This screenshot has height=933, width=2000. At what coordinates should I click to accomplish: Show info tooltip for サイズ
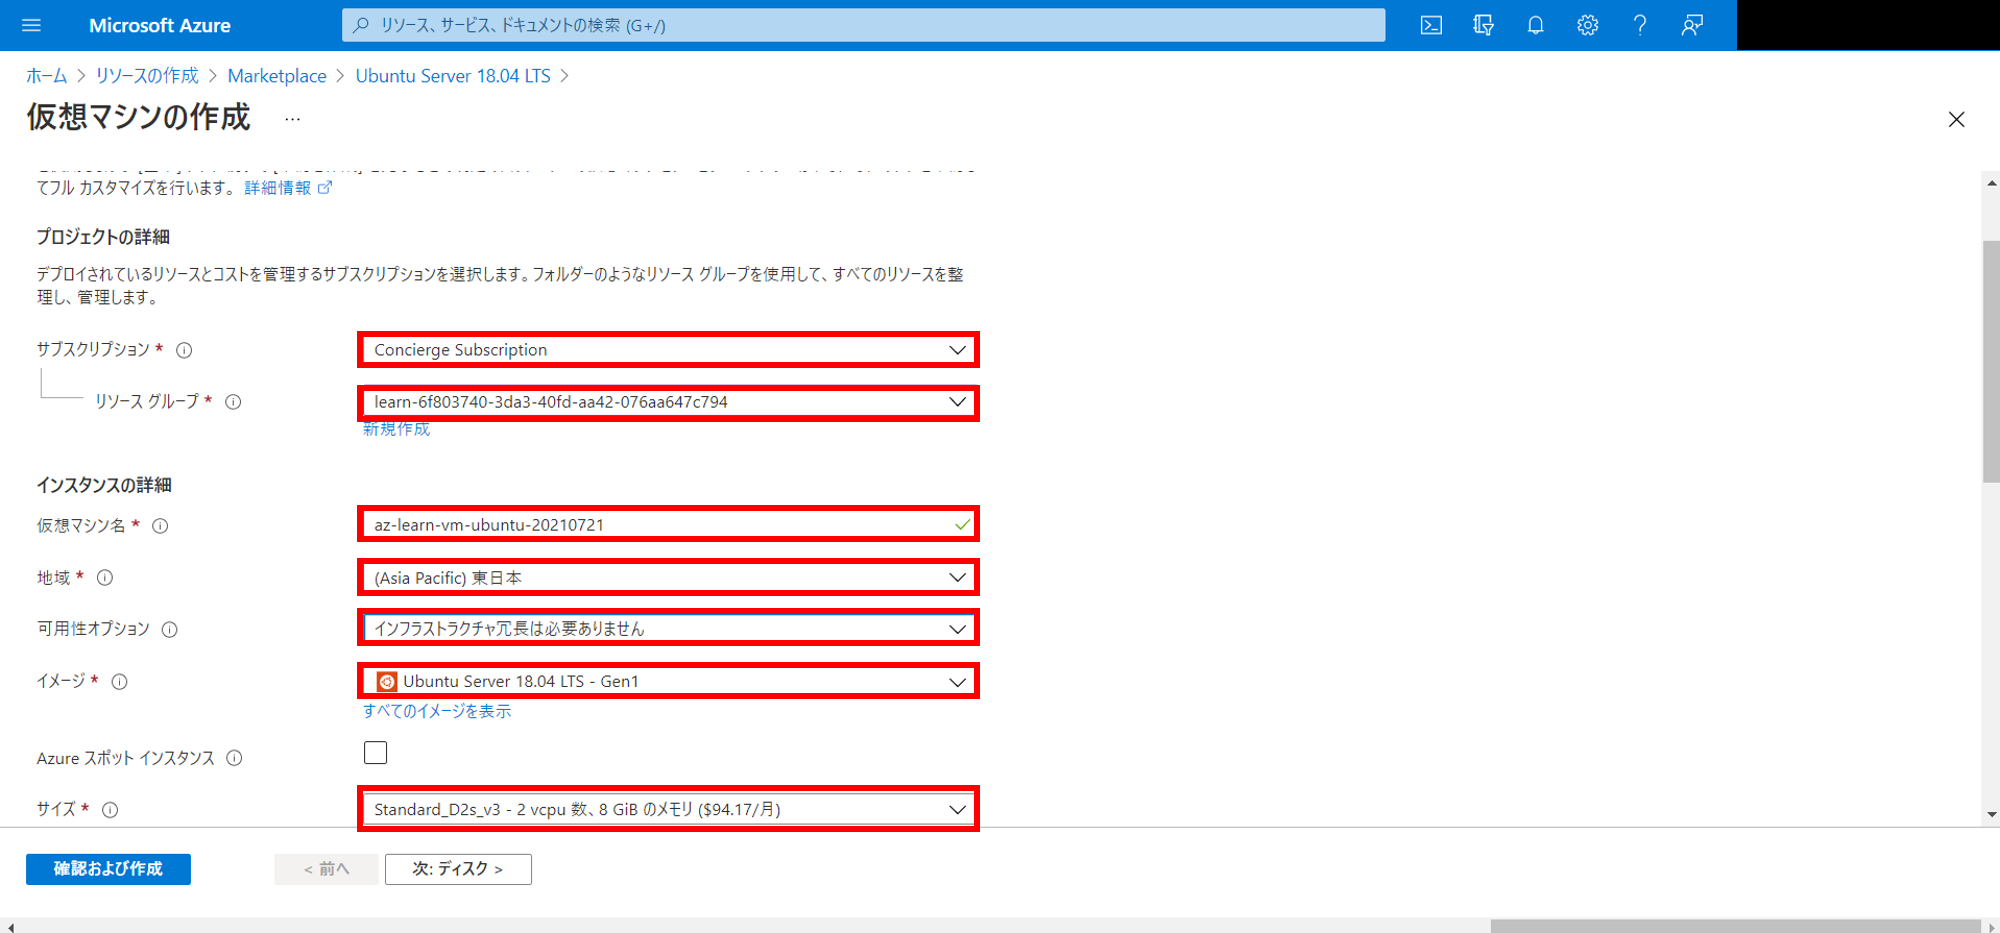[111, 810]
